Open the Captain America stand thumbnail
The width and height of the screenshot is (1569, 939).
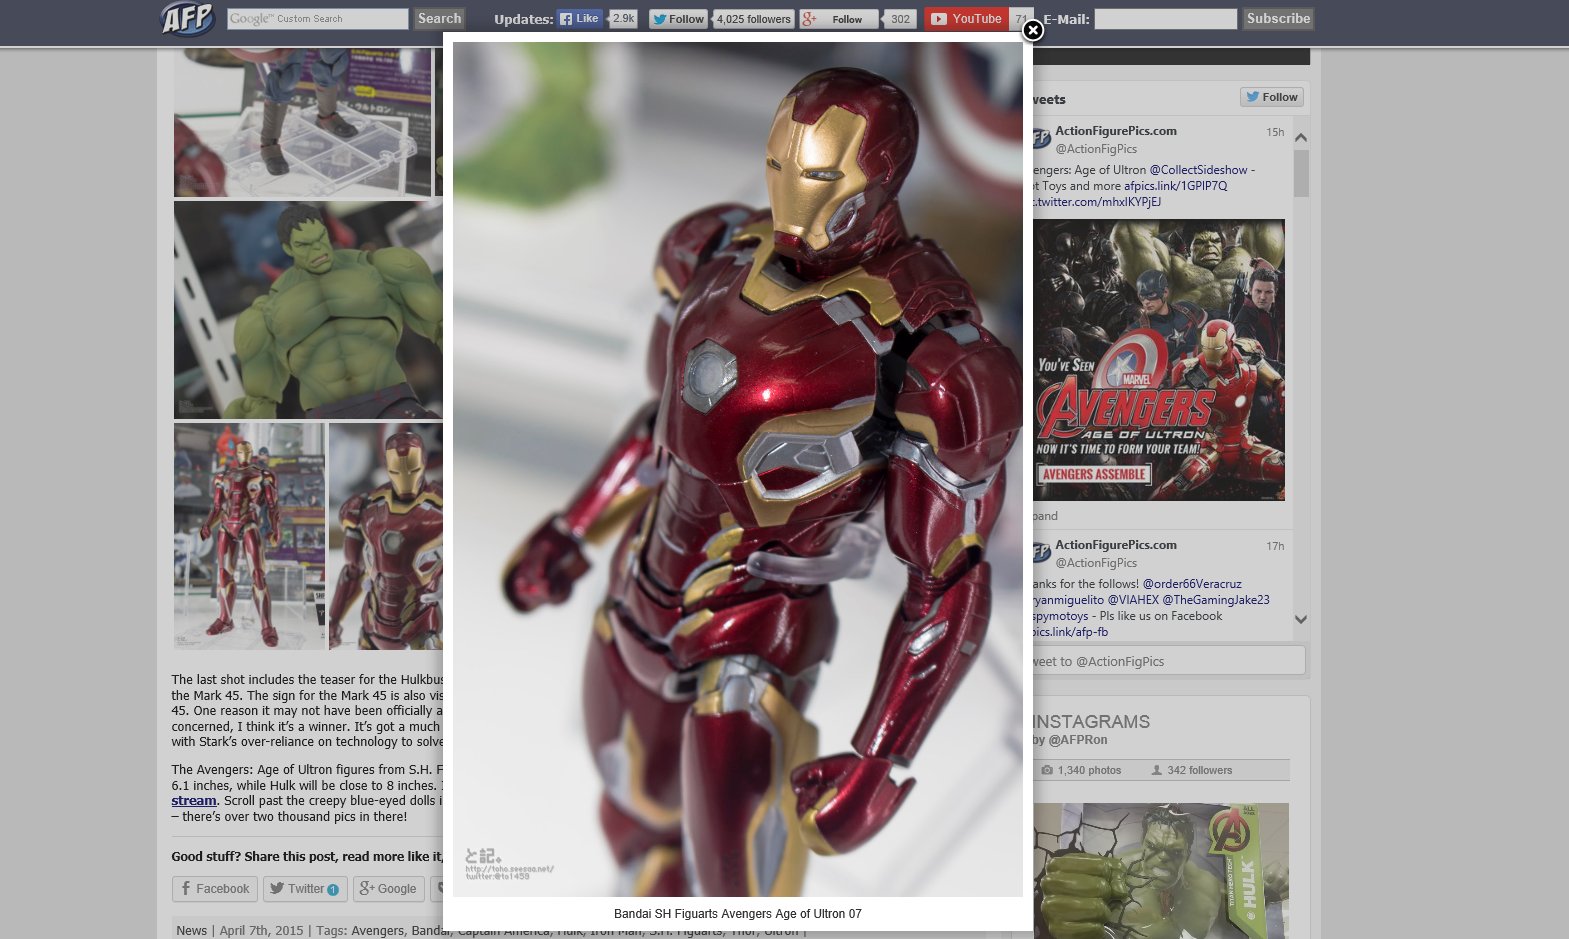(302, 122)
